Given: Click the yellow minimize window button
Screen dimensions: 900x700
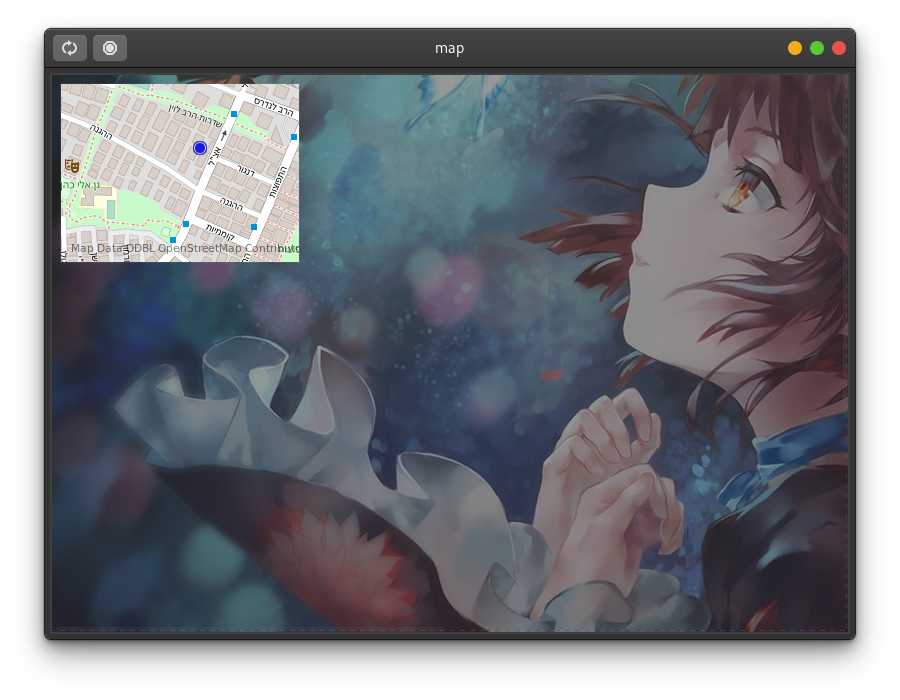Looking at the screenshot, I should click(x=795, y=48).
